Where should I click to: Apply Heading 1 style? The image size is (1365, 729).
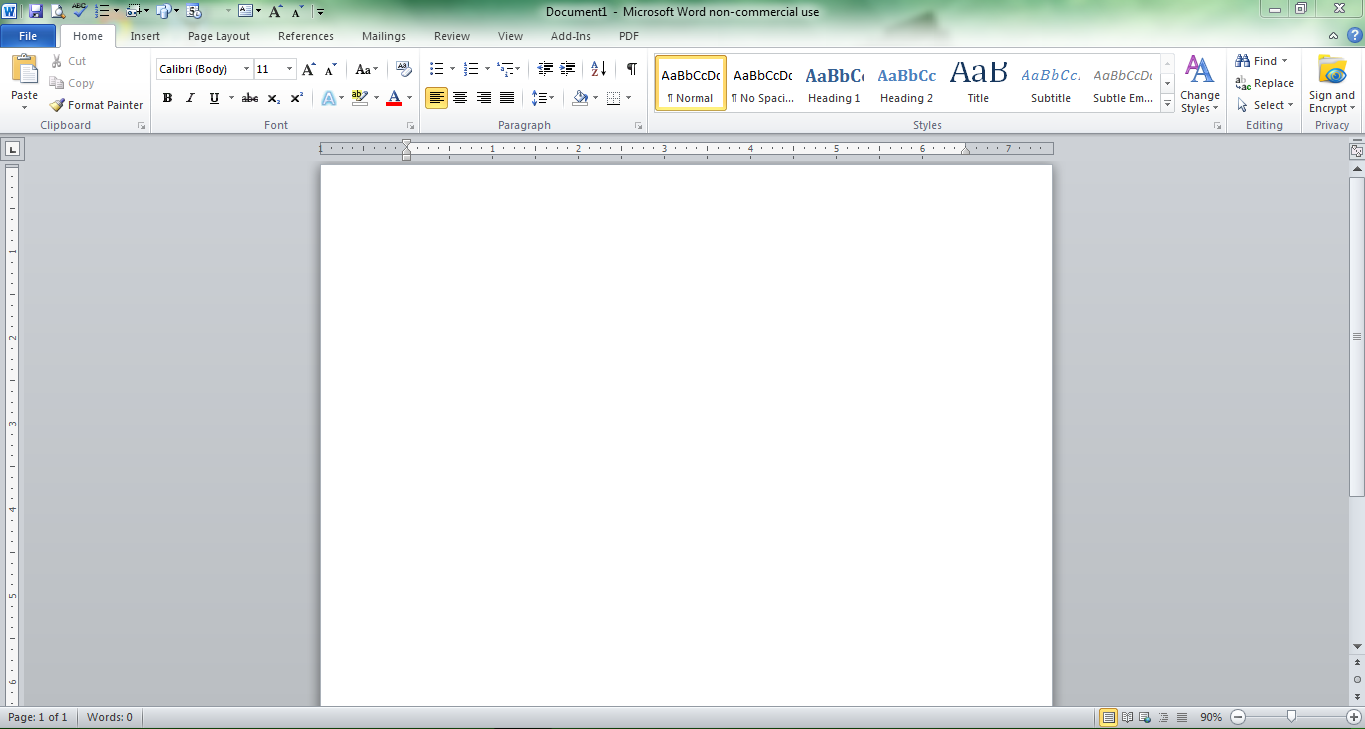click(x=834, y=83)
